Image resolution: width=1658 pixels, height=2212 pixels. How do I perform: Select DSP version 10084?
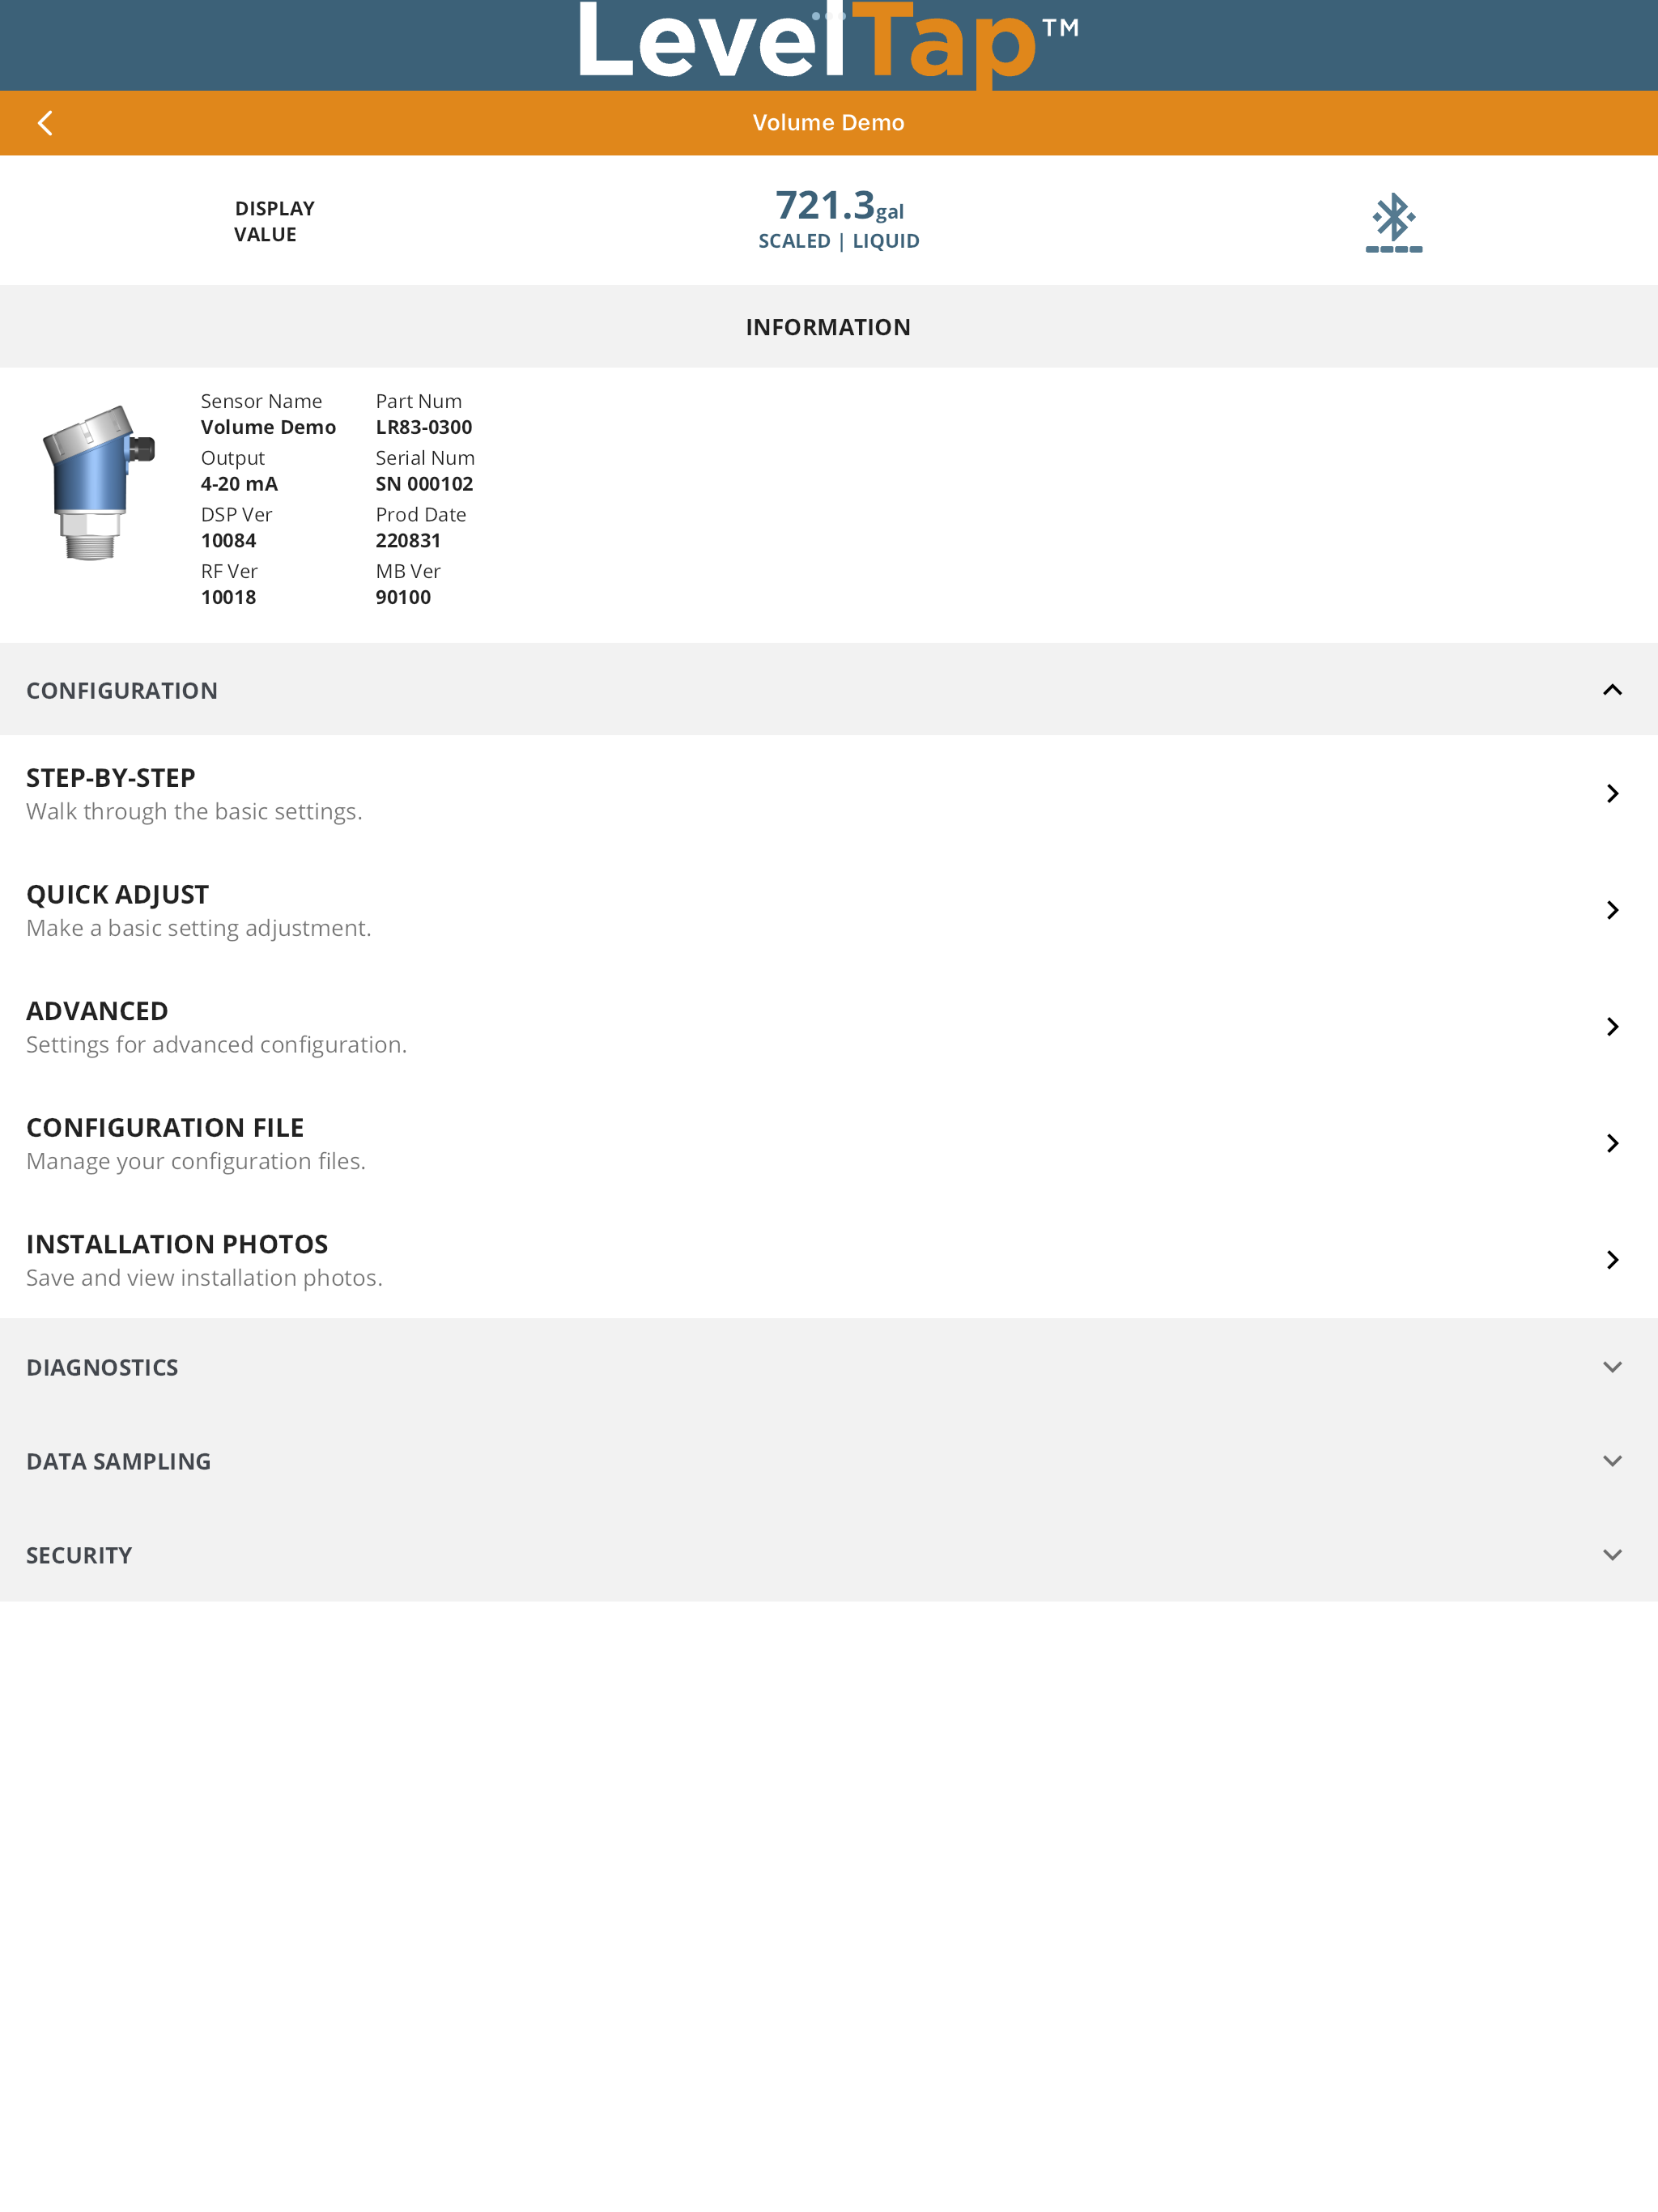click(x=228, y=541)
